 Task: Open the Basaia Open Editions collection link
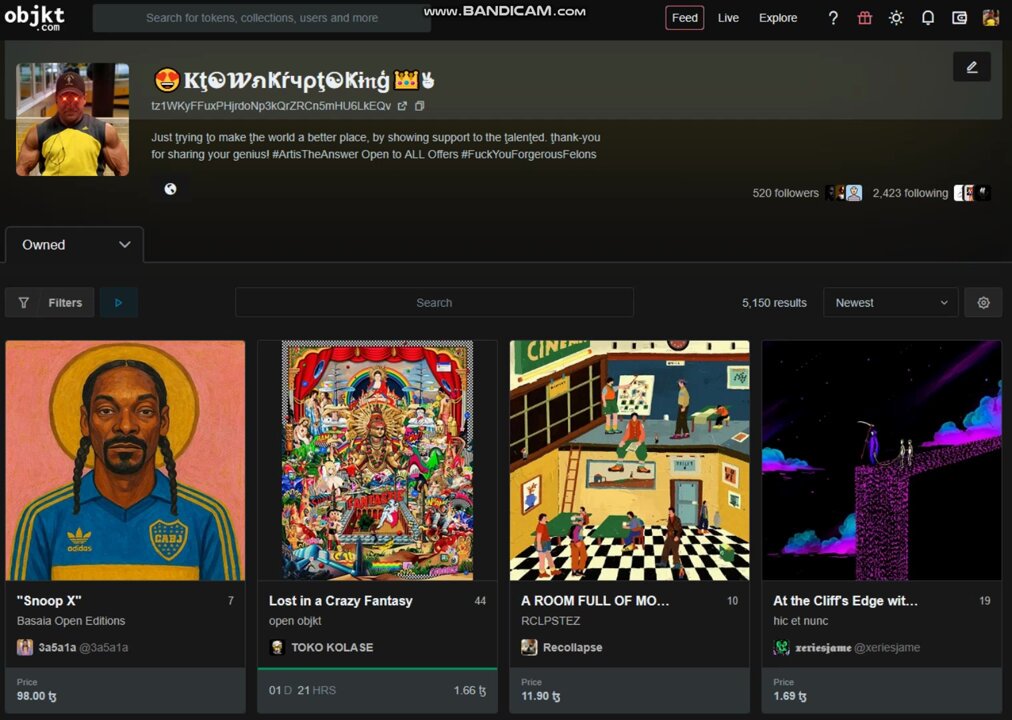pos(71,621)
